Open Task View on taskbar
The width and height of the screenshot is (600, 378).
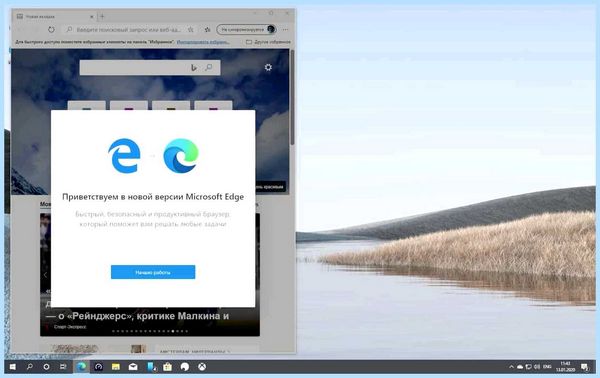[63, 367]
